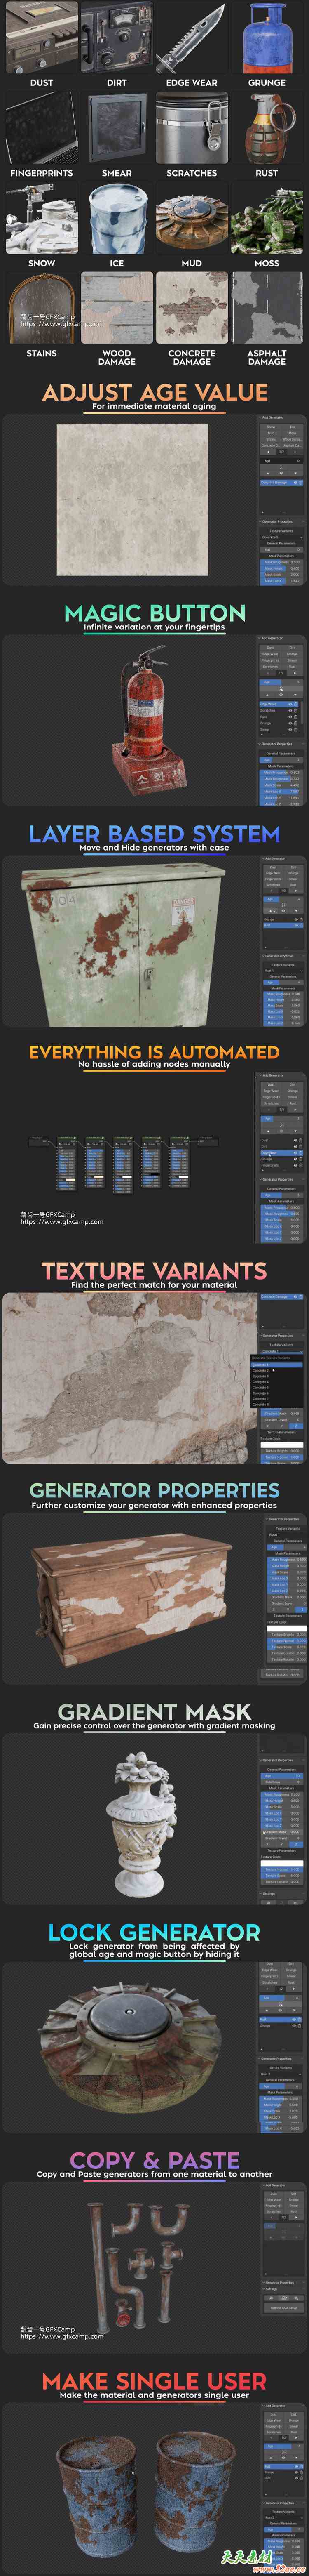The height and width of the screenshot is (2576, 309).
Task: Adjust Gradient Mask slider in Texture Variants panel
Action: [282, 1414]
